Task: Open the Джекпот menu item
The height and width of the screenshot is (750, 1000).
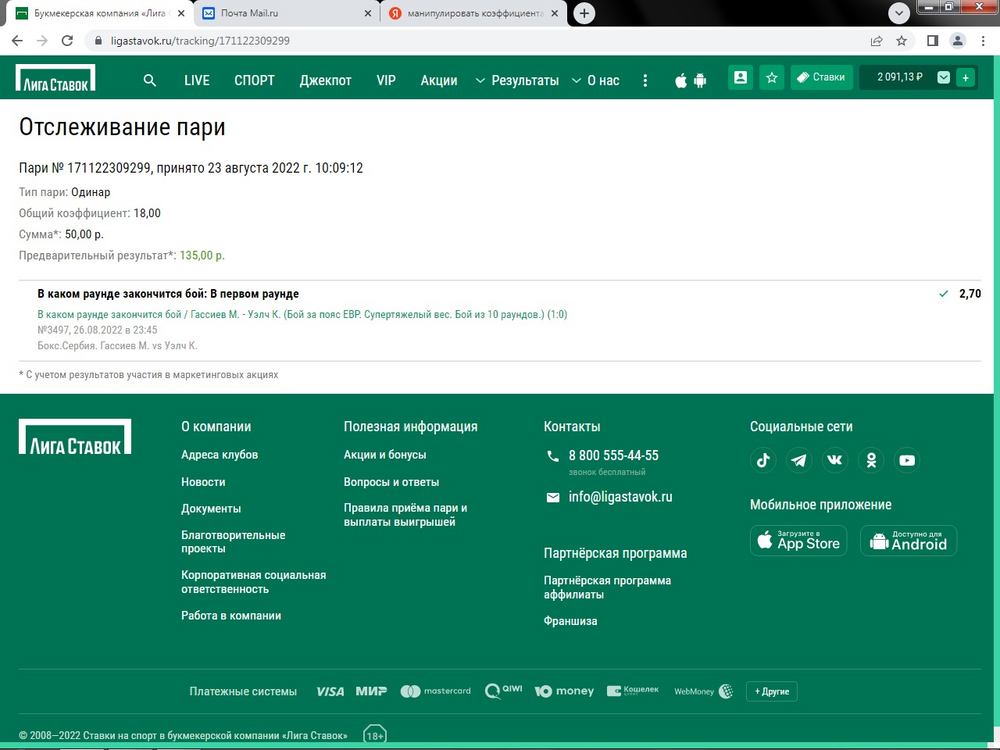Action: tap(325, 80)
